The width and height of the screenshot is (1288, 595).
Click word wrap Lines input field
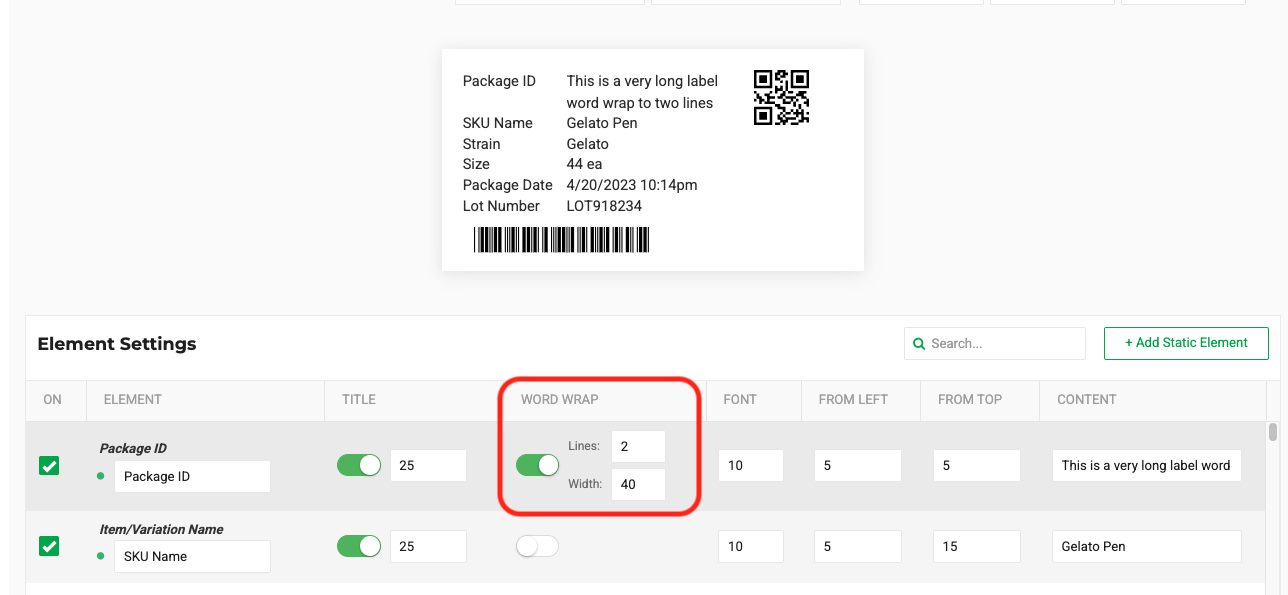(638, 446)
